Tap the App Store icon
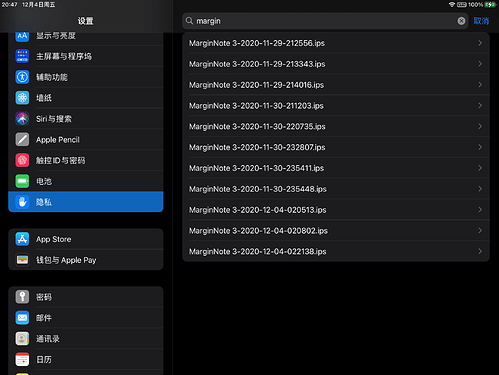 point(22,239)
